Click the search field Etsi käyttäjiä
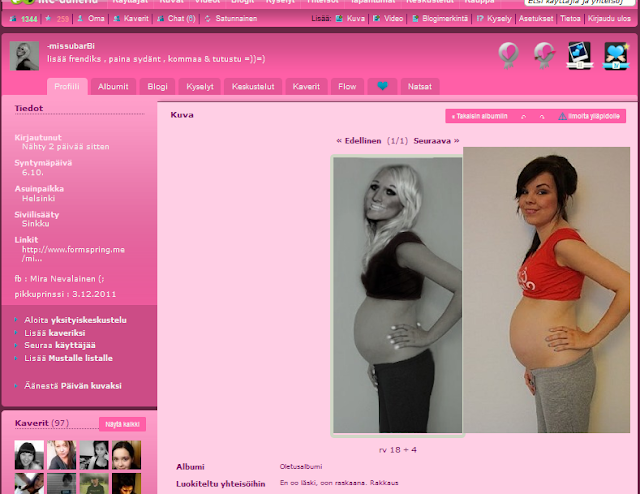Image resolution: width=640 pixels, height=494 pixels. click(581, 2)
